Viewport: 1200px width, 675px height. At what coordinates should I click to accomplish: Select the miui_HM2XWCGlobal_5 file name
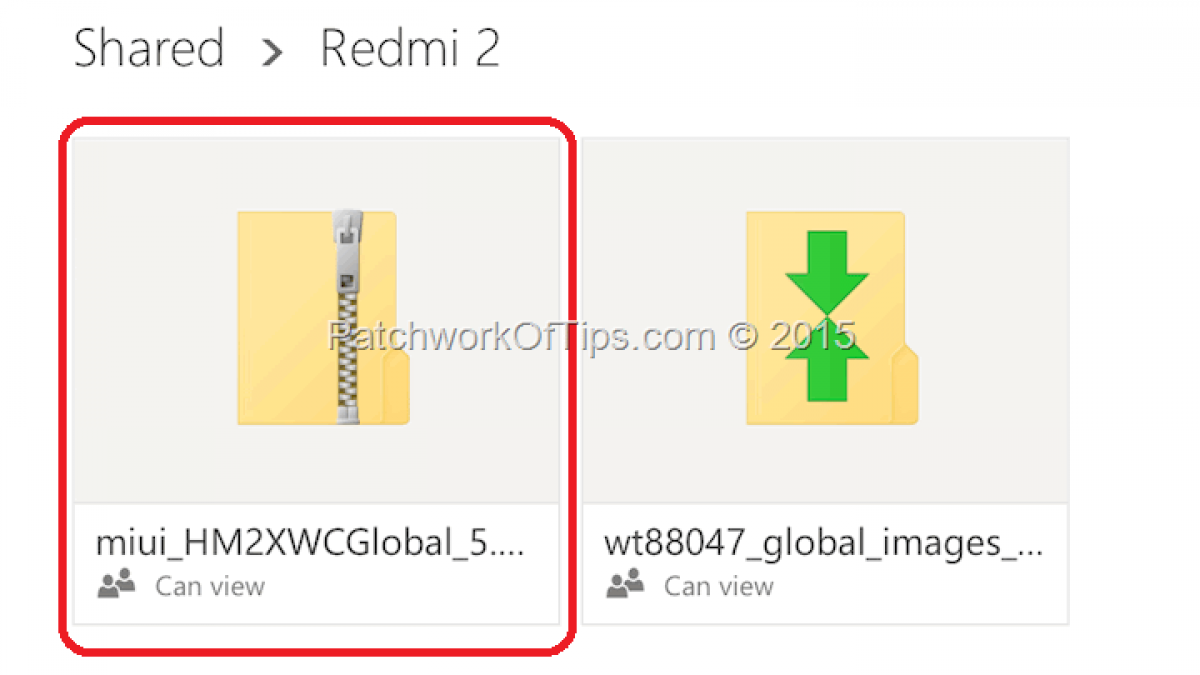point(310,544)
